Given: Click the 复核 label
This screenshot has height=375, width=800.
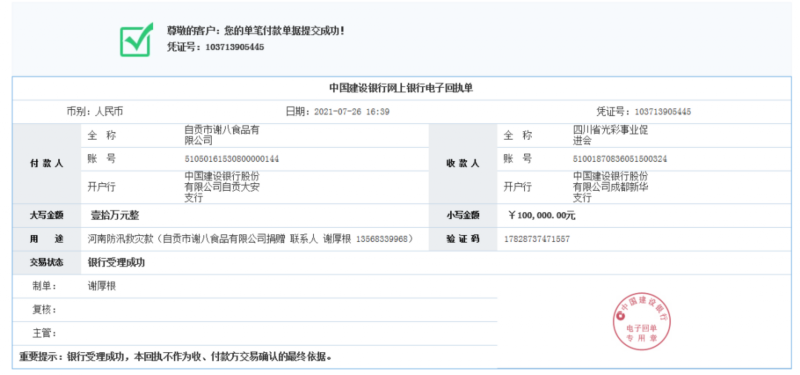Looking at the screenshot, I should pyautogui.click(x=44, y=310).
